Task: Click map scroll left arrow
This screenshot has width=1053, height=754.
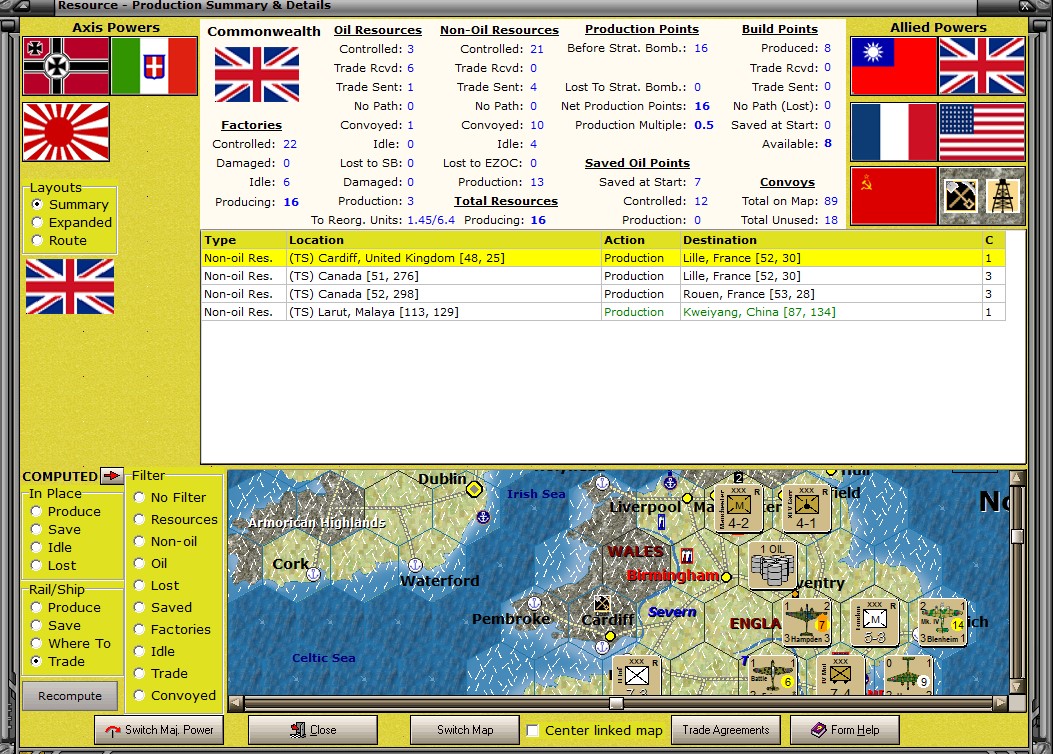Action: click(x=236, y=703)
